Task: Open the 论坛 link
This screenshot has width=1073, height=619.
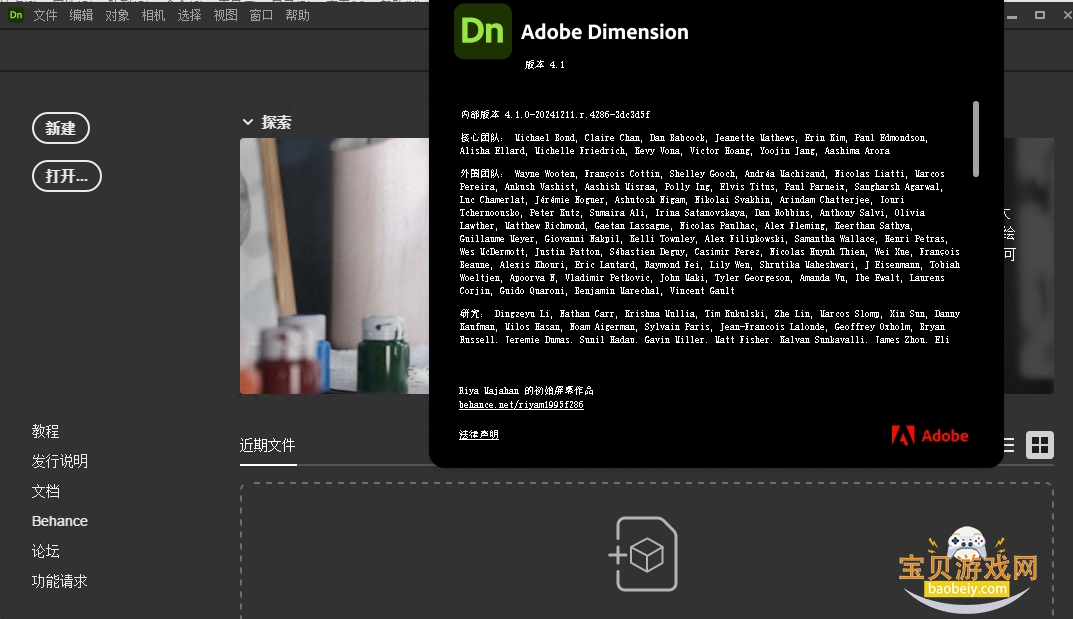Action: [45, 551]
